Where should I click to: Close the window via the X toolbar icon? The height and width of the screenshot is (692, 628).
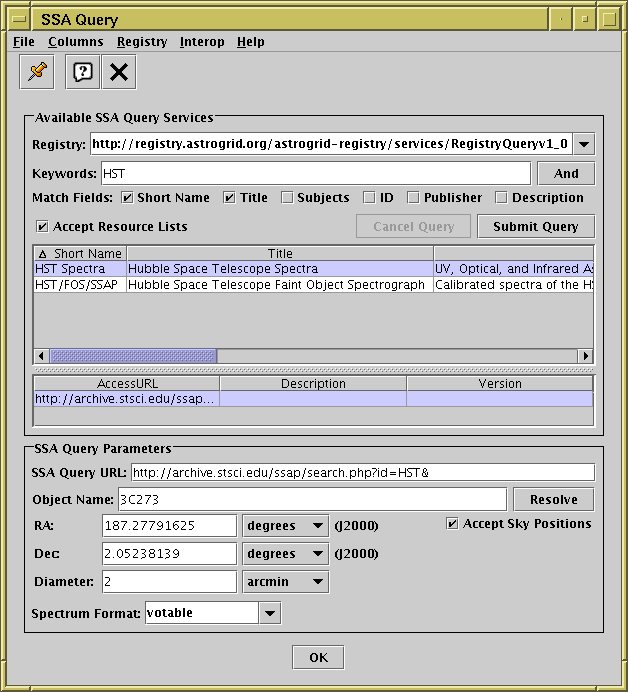click(x=119, y=72)
